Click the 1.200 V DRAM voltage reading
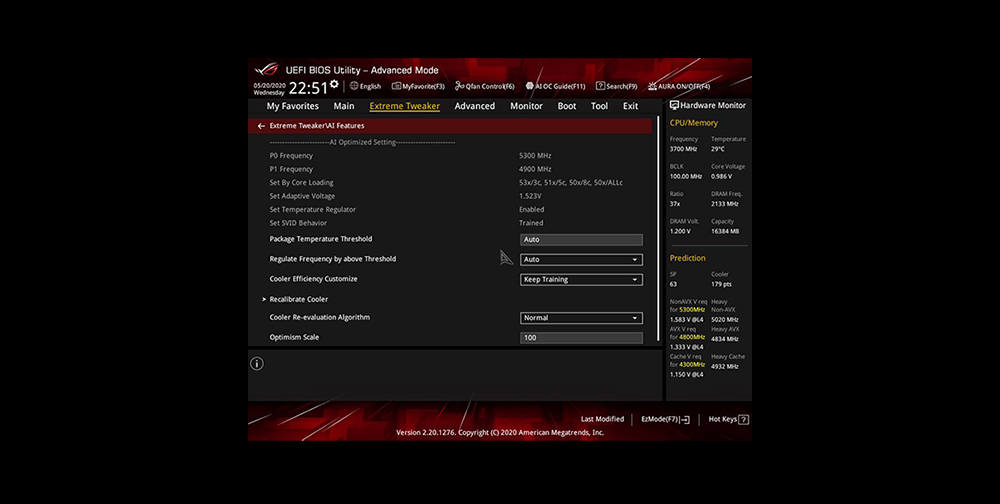 pyautogui.click(x=680, y=231)
